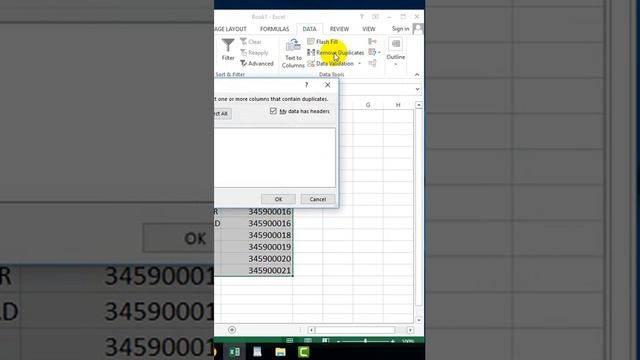Open the Advanced filter option
The width and height of the screenshot is (640, 360).
(257, 64)
